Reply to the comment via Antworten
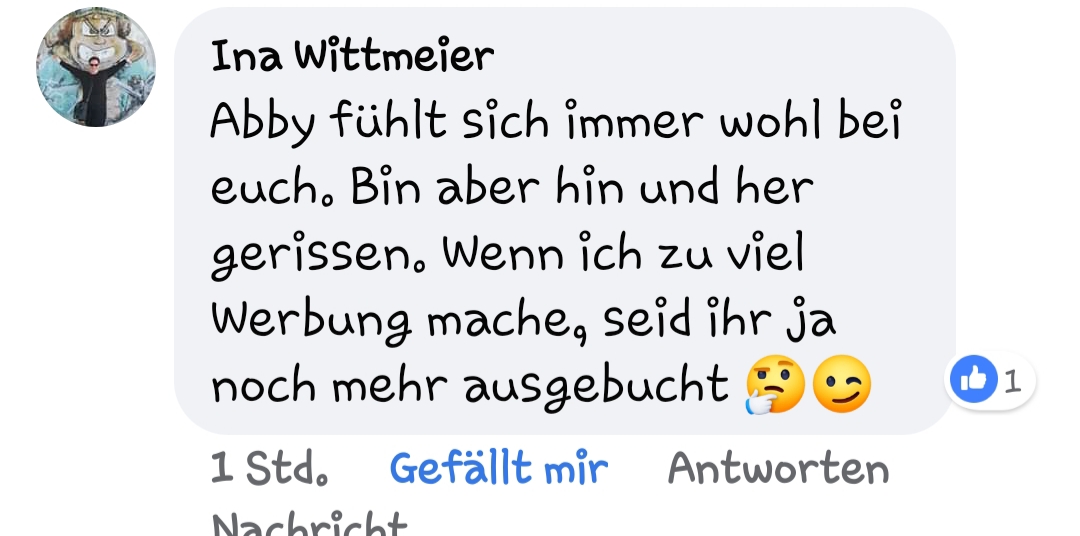The height and width of the screenshot is (536, 1080). [x=778, y=468]
